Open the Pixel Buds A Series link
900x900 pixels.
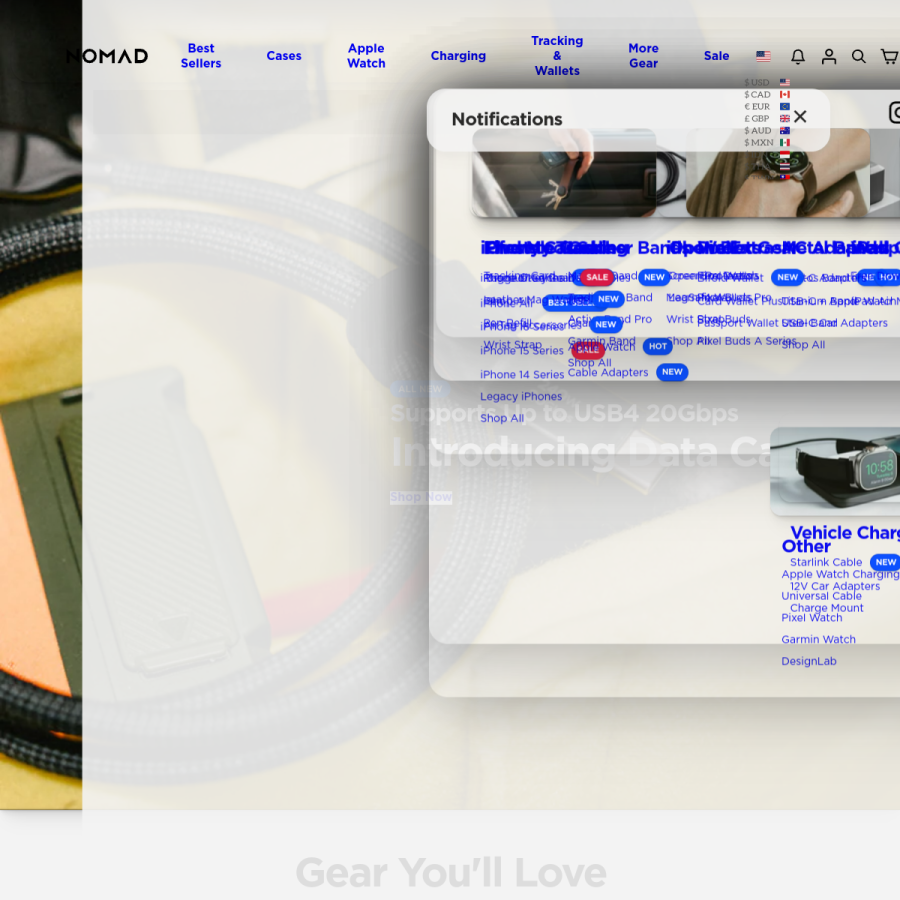(x=747, y=341)
